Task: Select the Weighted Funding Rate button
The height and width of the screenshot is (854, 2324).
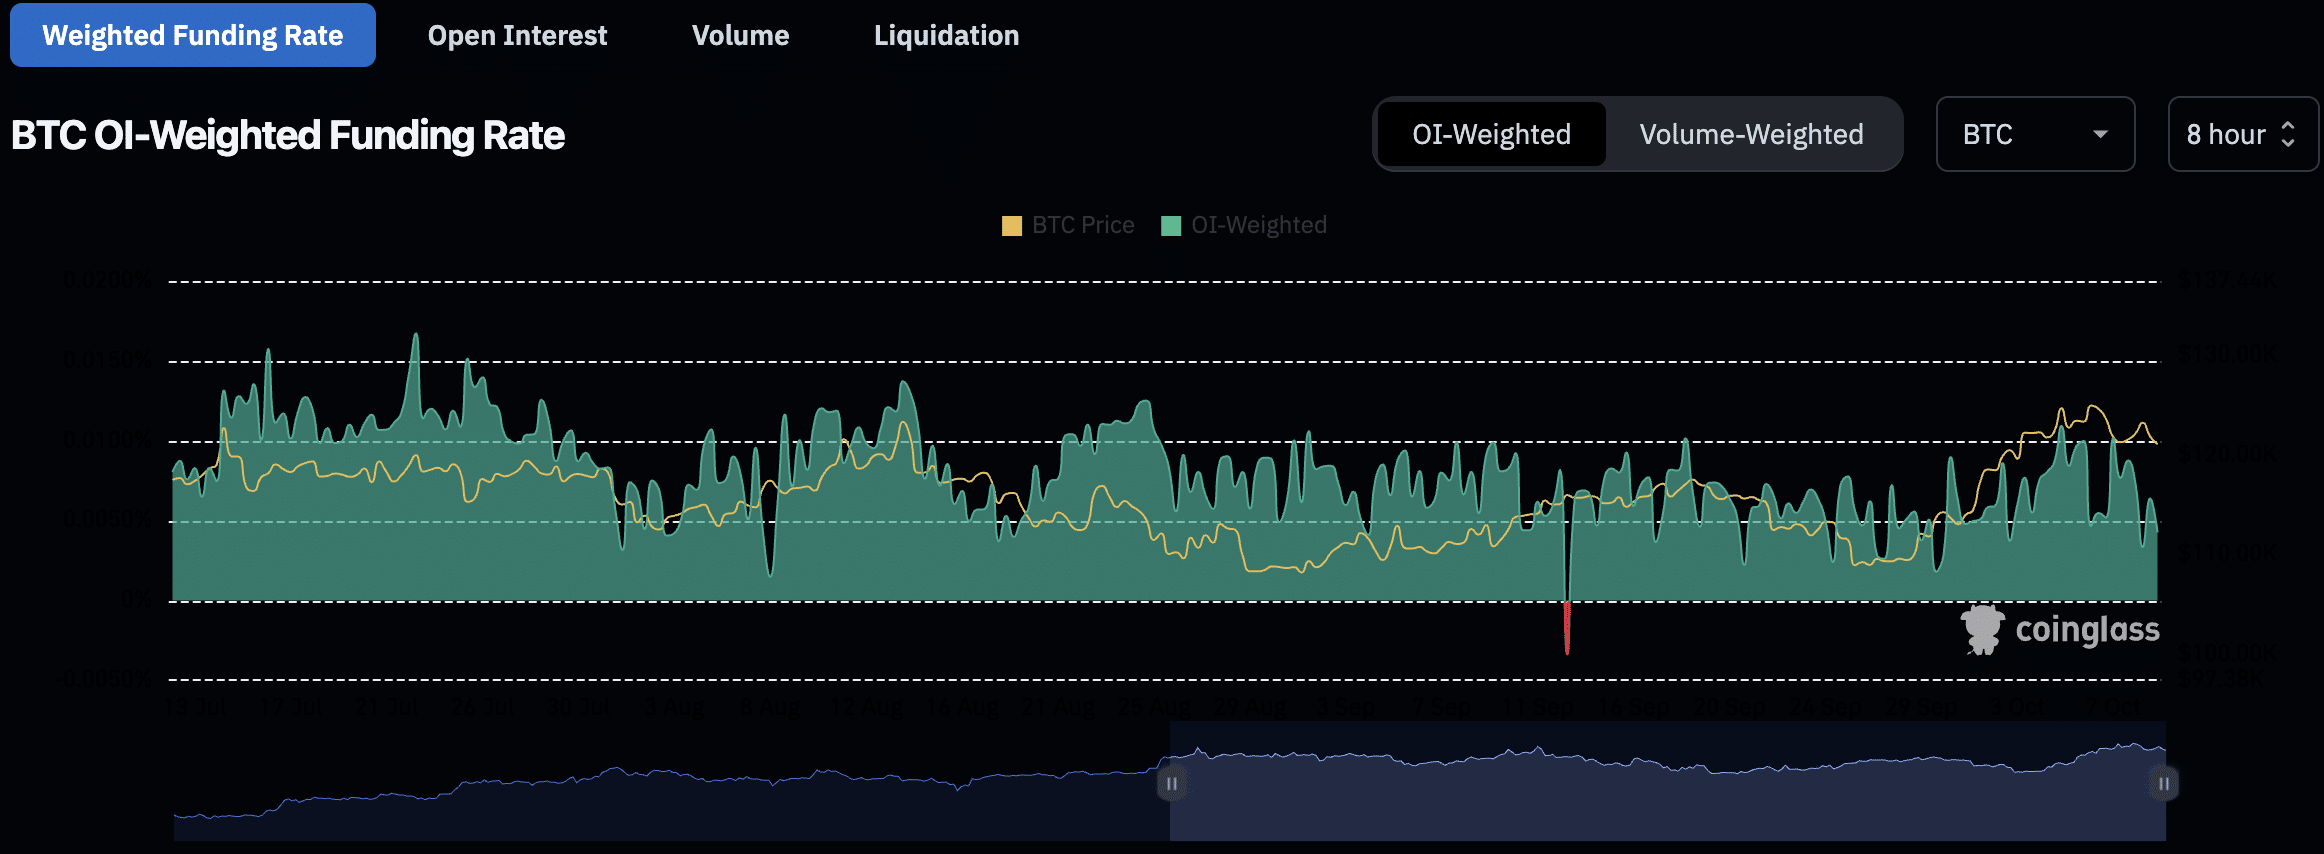Action: (193, 36)
